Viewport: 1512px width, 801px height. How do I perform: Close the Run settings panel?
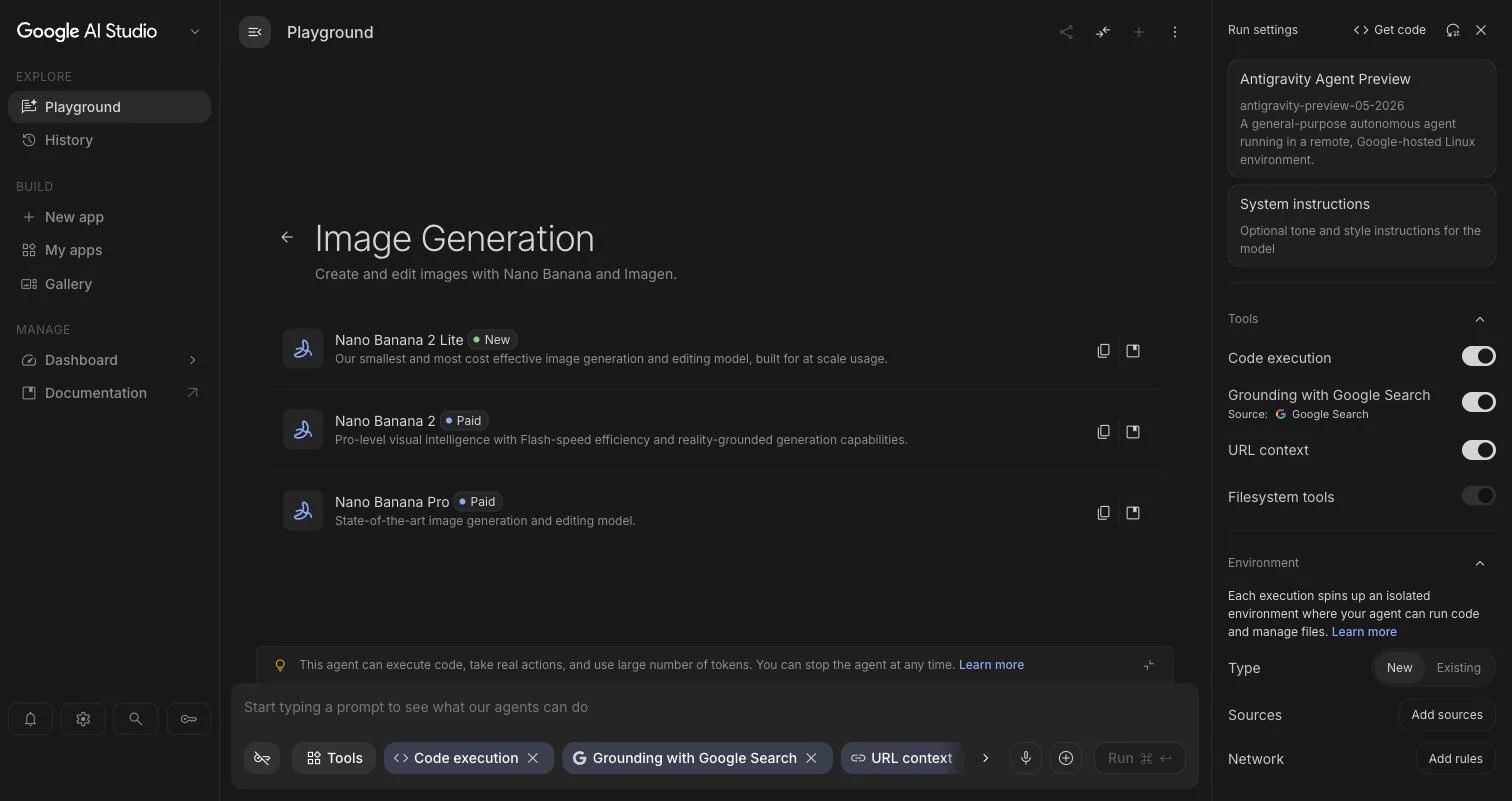[1481, 30]
